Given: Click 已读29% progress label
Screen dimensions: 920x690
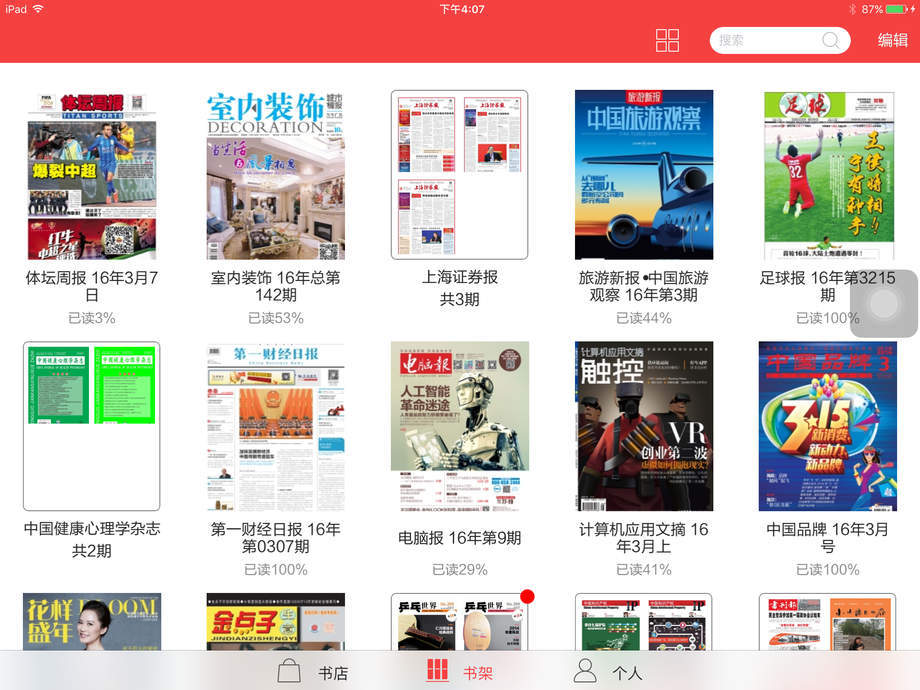Looking at the screenshot, I should pyautogui.click(x=459, y=569).
